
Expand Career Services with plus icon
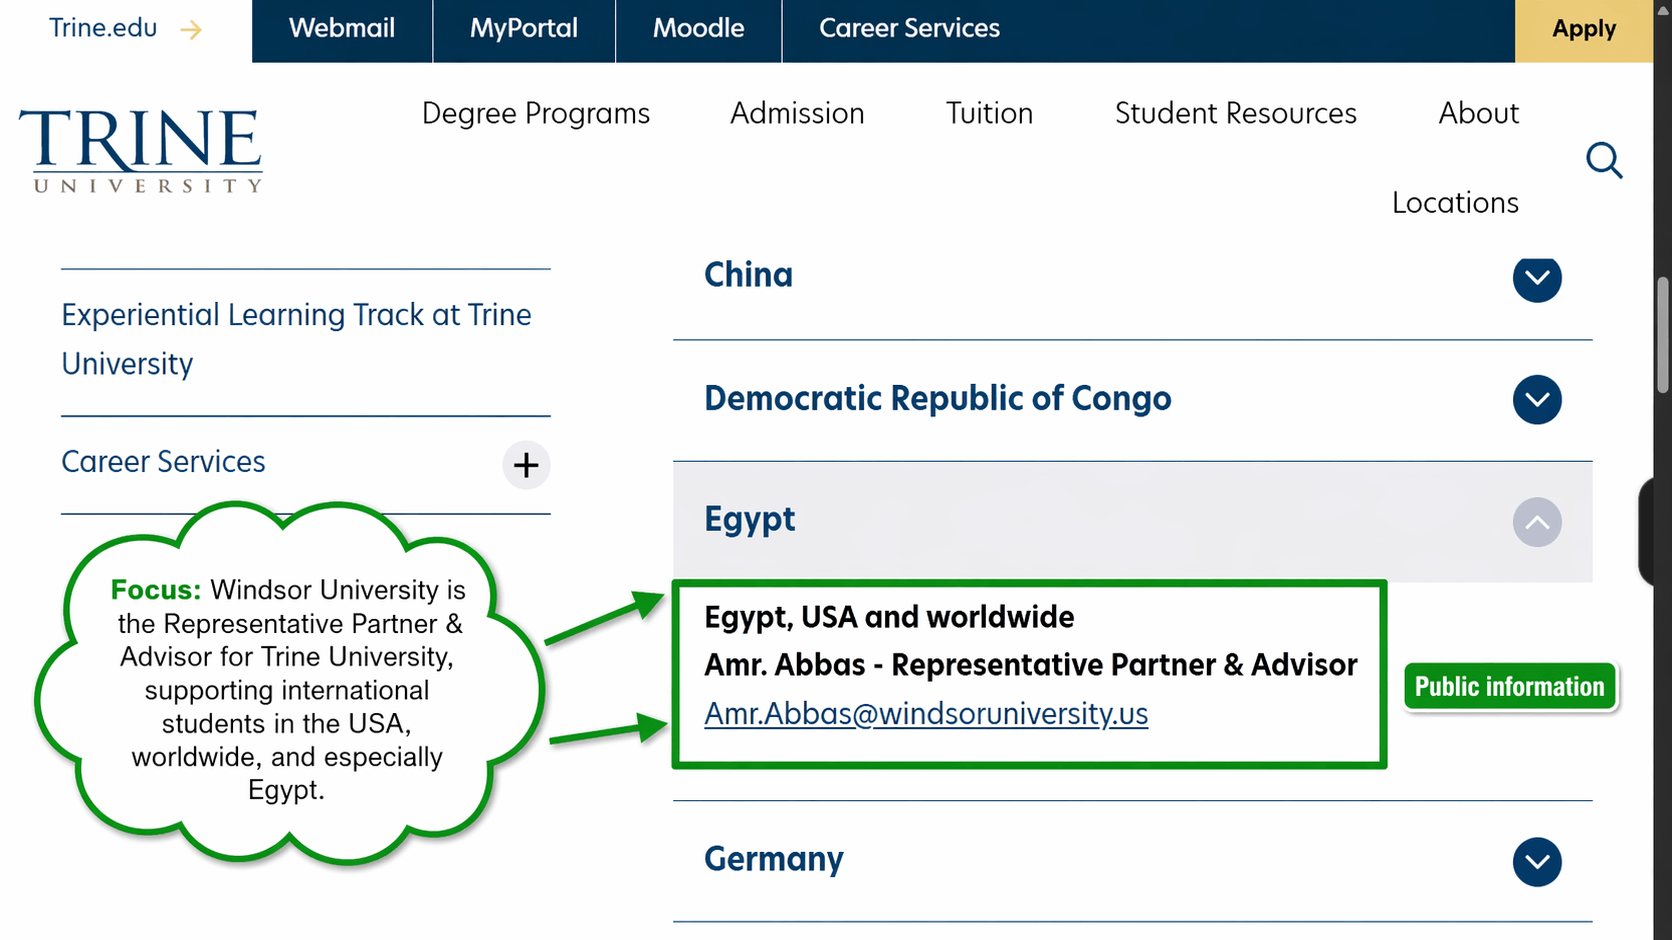[x=526, y=465]
